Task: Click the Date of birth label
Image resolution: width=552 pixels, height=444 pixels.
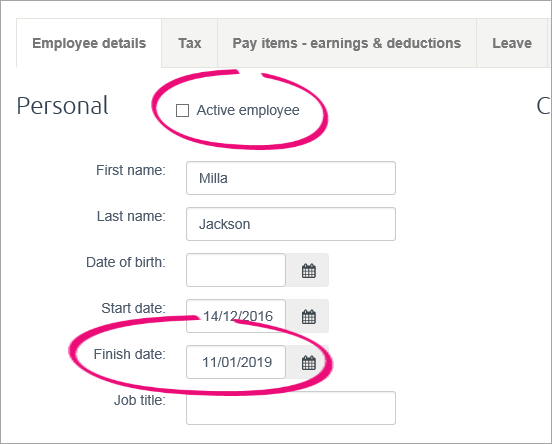Action: [126, 262]
